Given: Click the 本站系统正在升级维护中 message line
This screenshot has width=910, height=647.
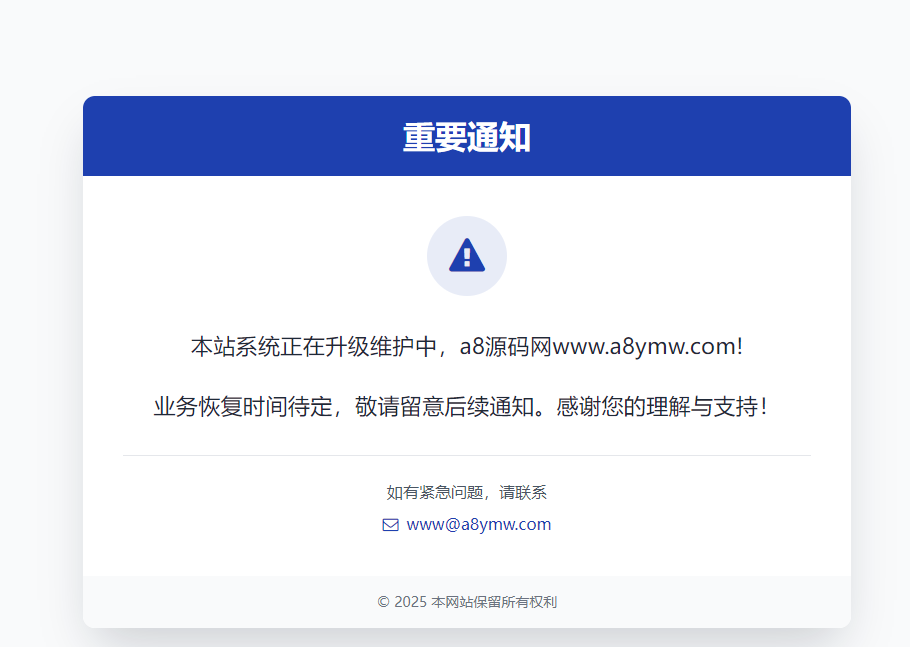Looking at the screenshot, I should [x=467, y=346].
